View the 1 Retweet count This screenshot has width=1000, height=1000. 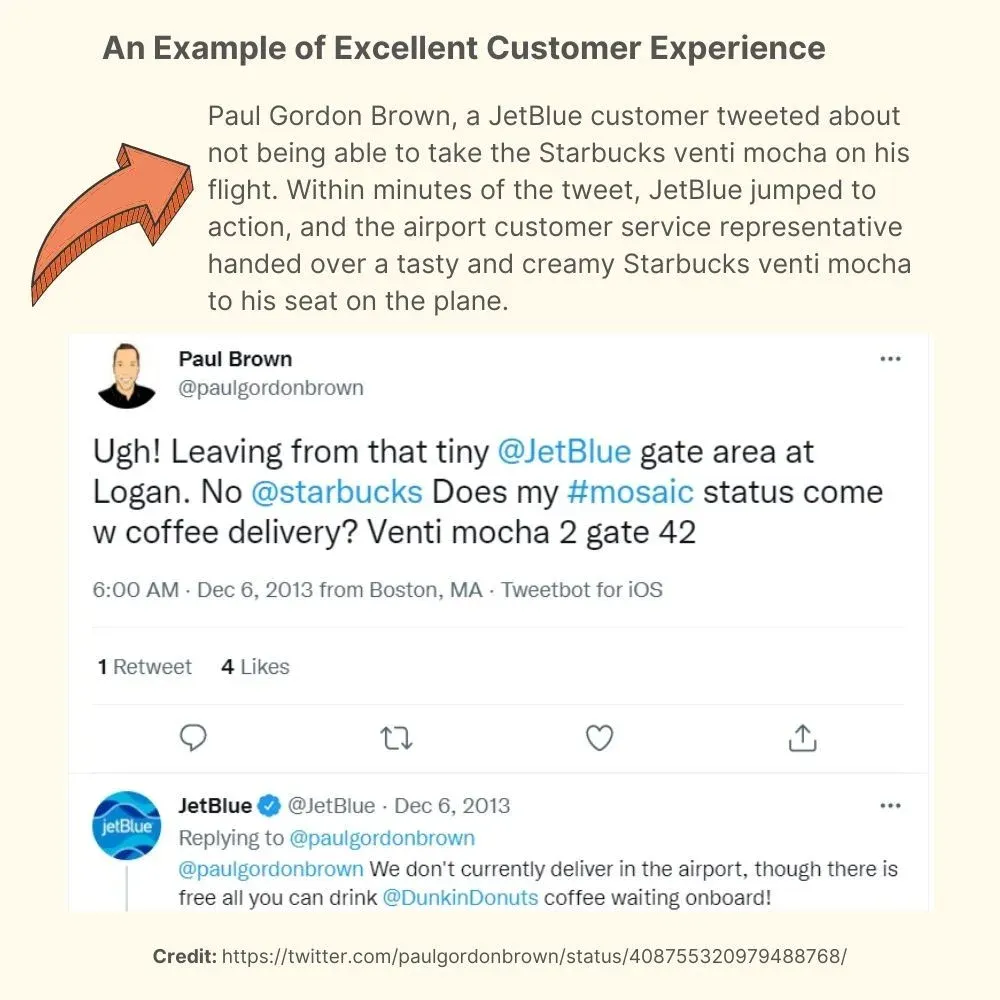pyautogui.click(x=143, y=666)
